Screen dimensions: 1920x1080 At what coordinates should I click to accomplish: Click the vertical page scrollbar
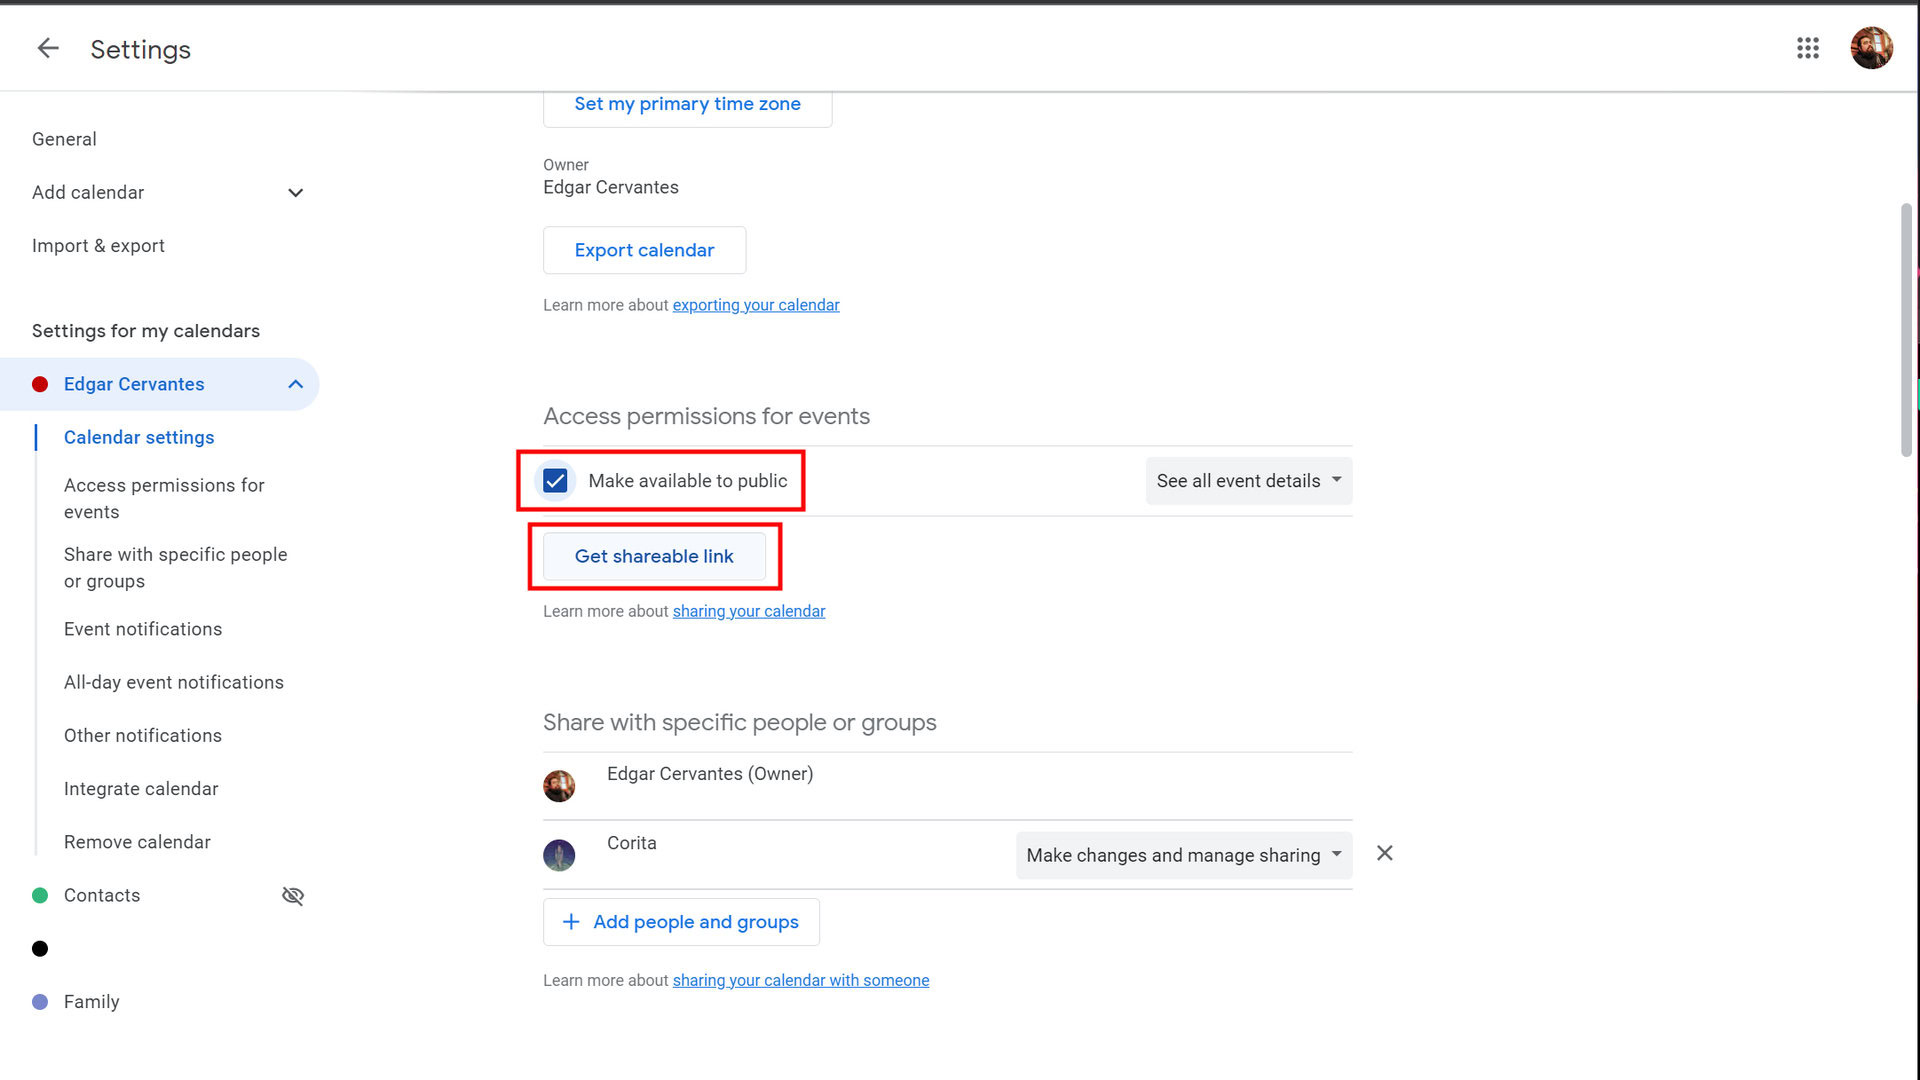[x=1906, y=330]
